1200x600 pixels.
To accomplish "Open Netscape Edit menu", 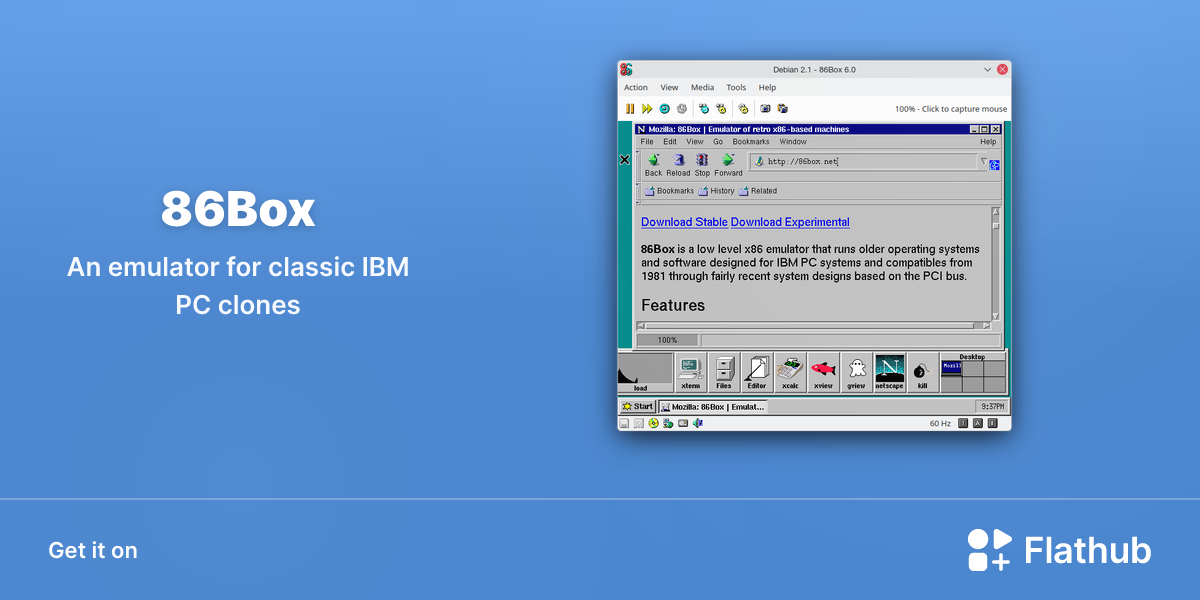I will click(x=670, y=142).
